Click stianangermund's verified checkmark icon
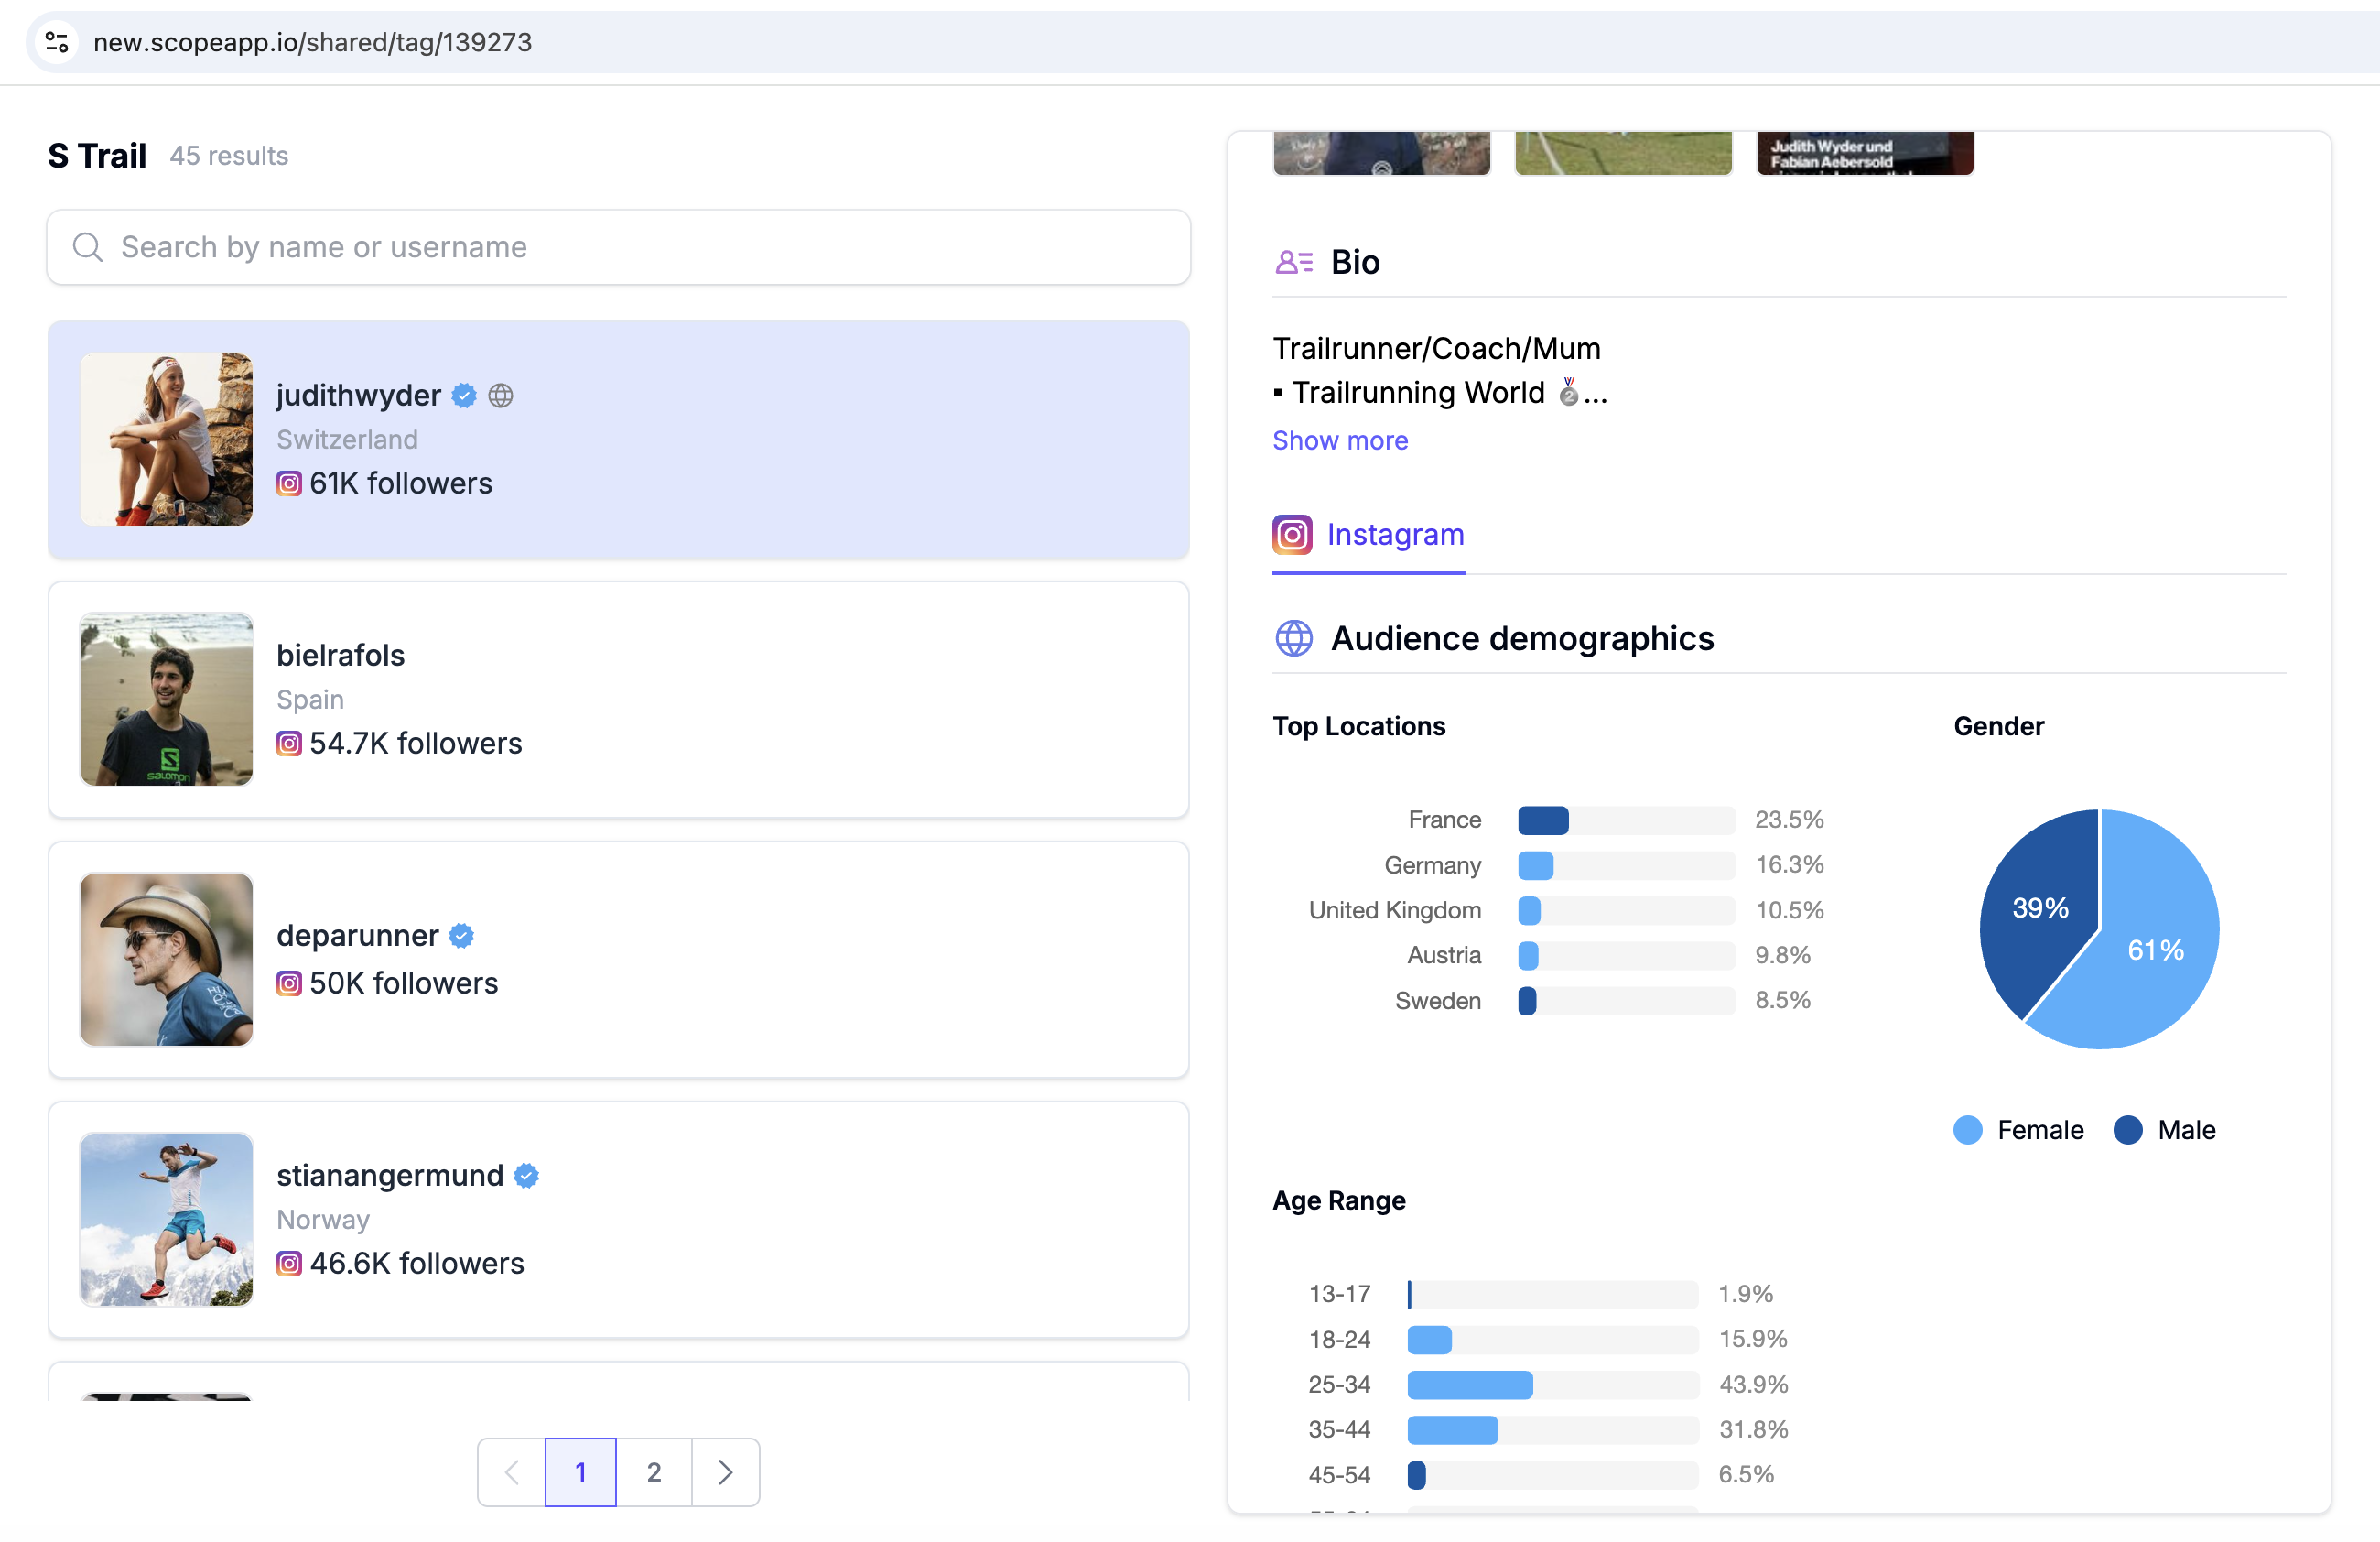The height and width of the screenshot is (1542, 2380). [526, 1175]
